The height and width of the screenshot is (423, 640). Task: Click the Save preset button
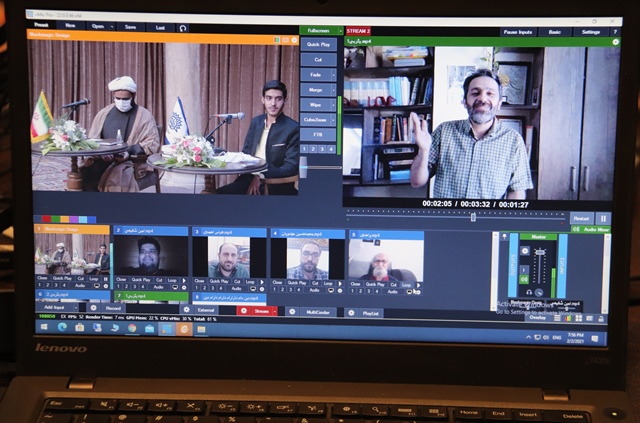click(131, 26)
